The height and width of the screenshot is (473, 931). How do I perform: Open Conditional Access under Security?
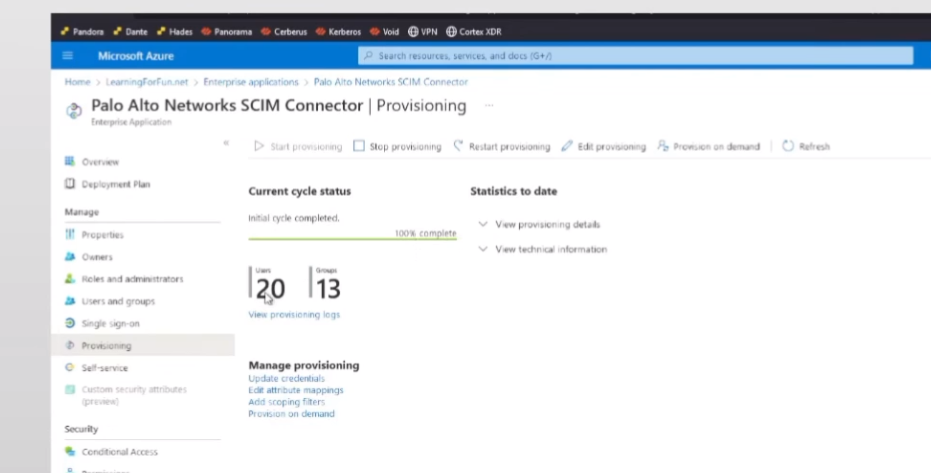(x=119, y=452)
